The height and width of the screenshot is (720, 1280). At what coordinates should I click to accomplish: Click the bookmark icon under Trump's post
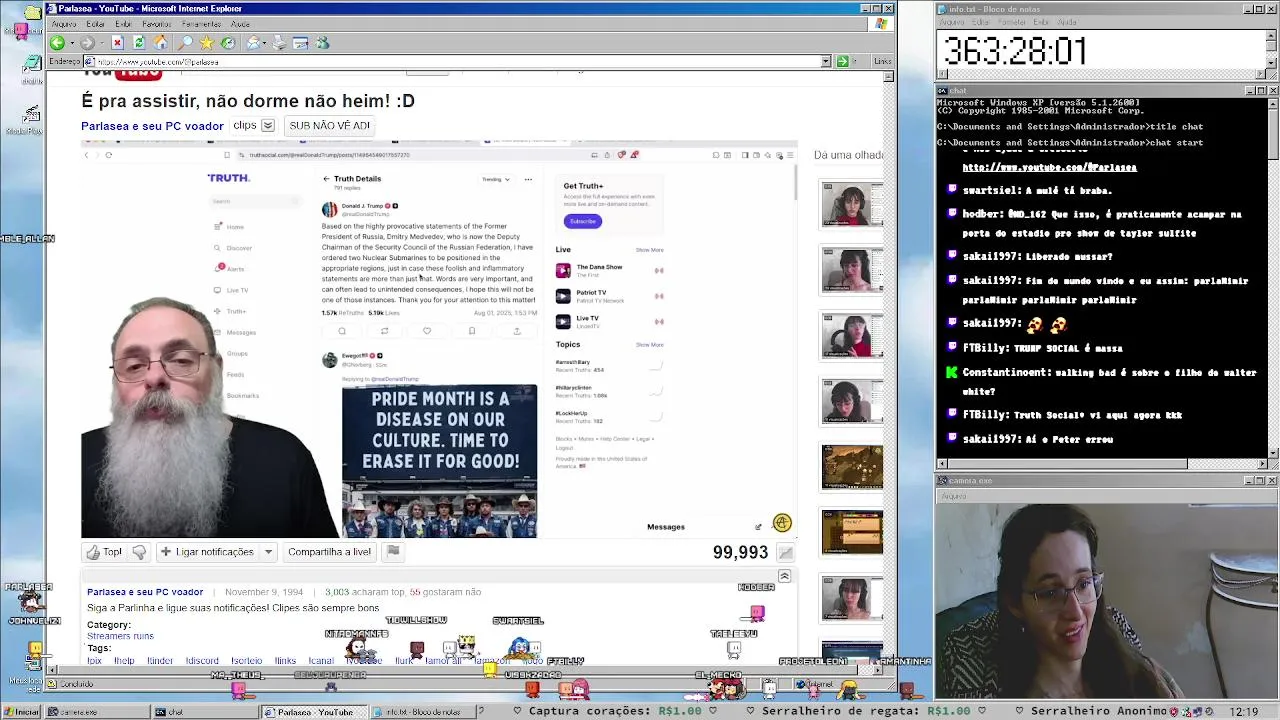(472, 331)
